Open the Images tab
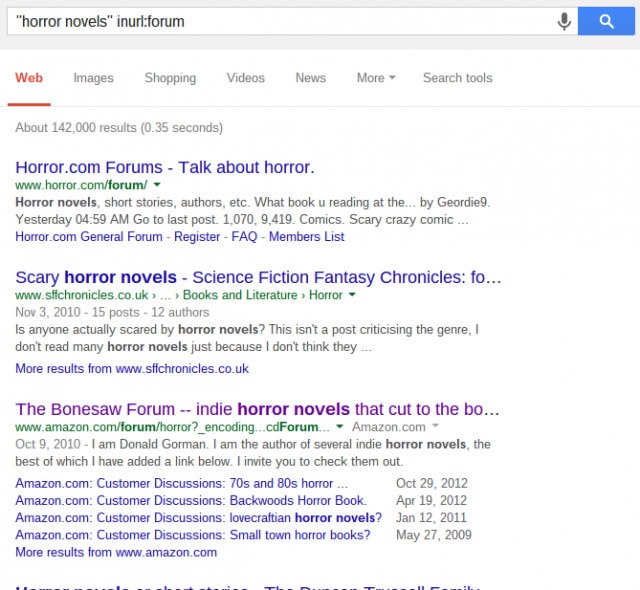This screenshot has width=640, height=590. 93,78
